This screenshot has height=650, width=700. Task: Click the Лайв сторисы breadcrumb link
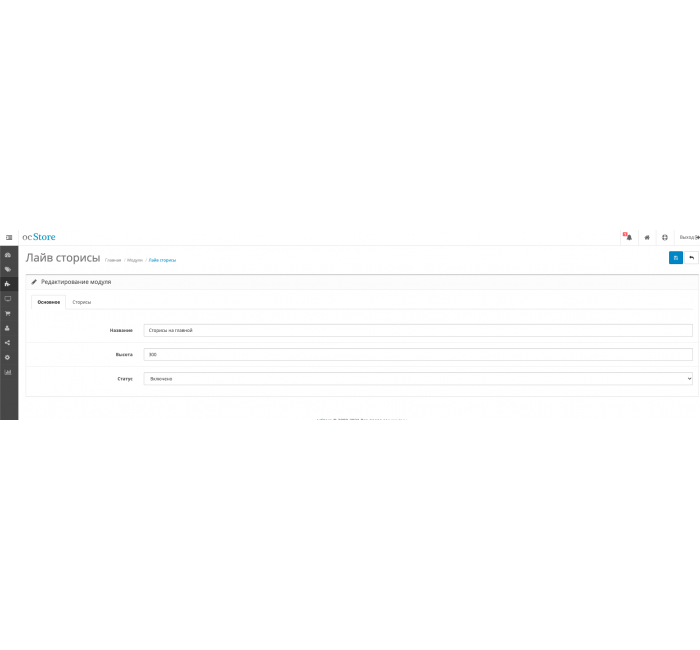[162, 260]
